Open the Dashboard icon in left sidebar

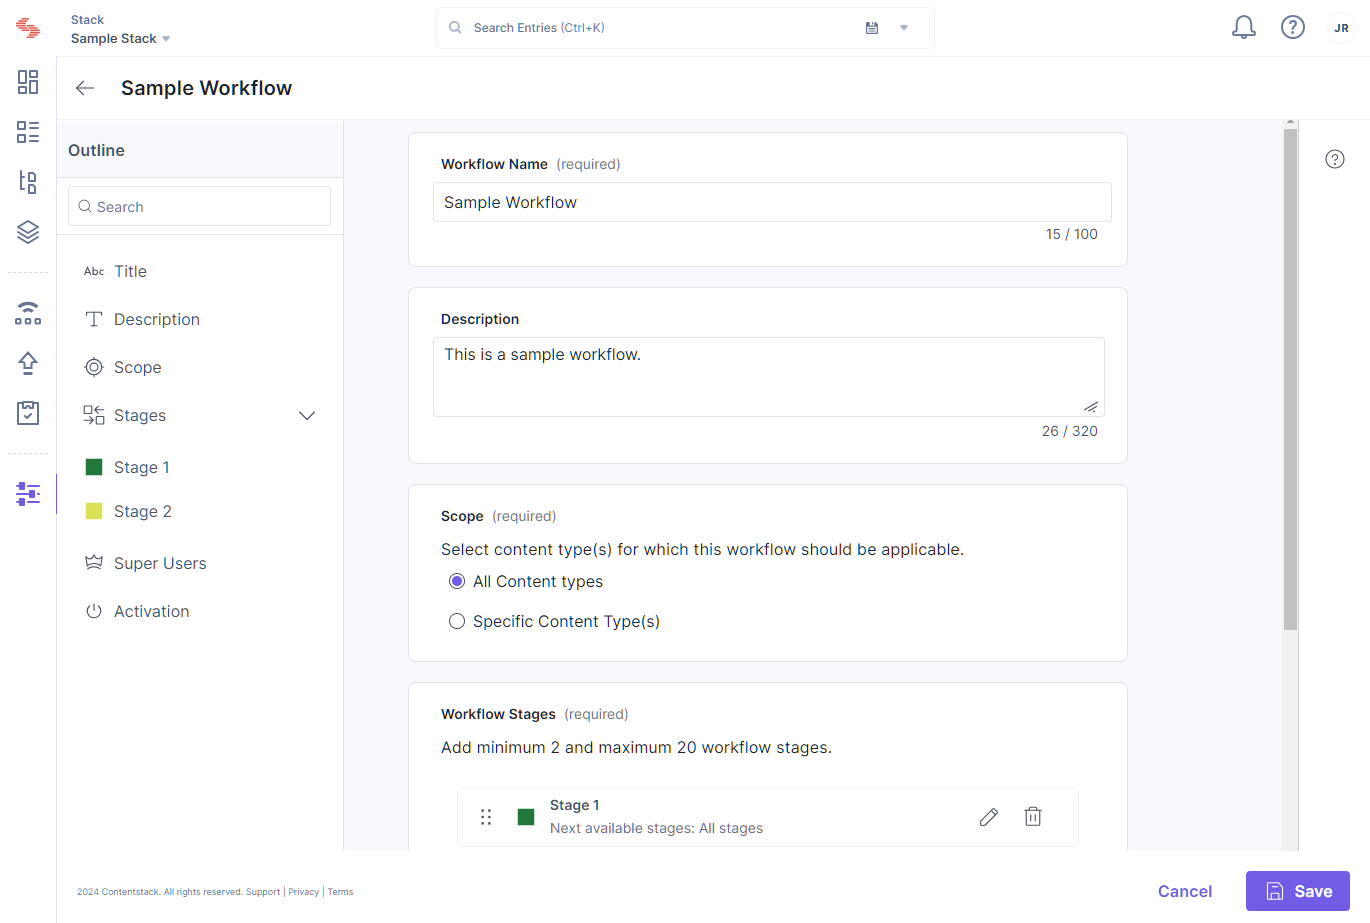tap(28, 82)
